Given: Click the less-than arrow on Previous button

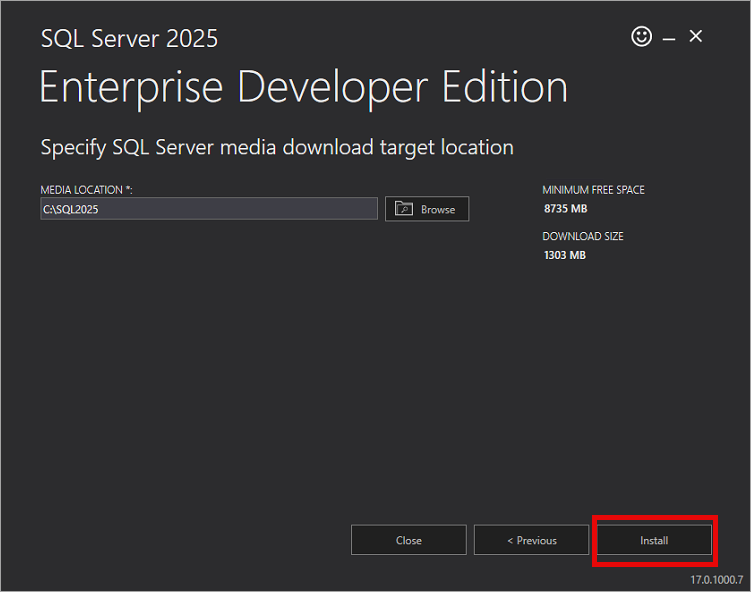Looking at the screenshot, I should pos(510,541).
